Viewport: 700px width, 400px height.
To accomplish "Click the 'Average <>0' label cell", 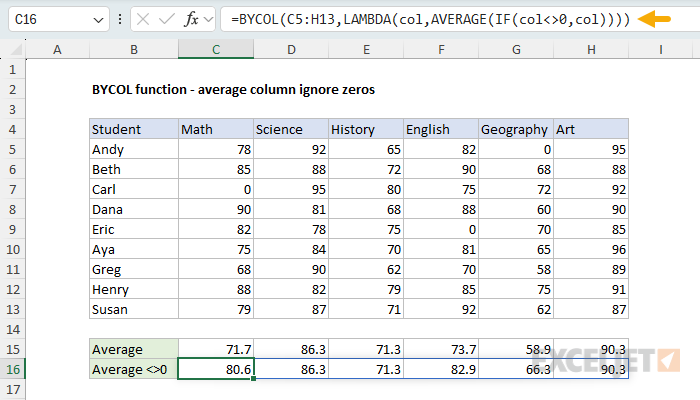I will click(x=134, y=370).
